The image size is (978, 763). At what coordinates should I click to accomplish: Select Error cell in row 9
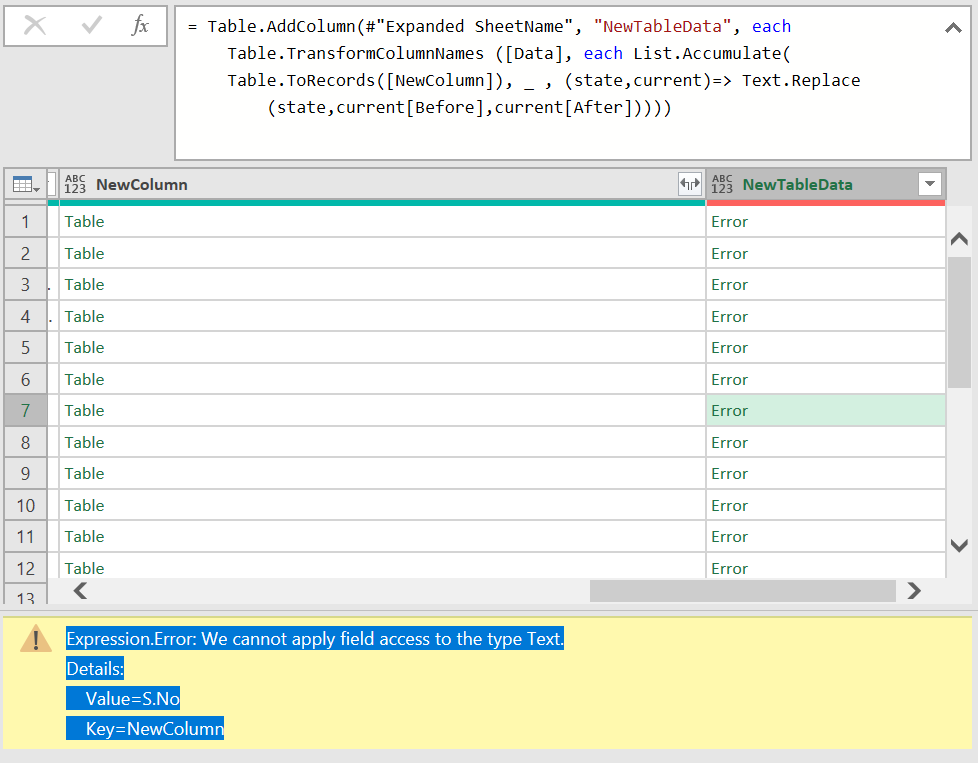(x=826, y=474)
